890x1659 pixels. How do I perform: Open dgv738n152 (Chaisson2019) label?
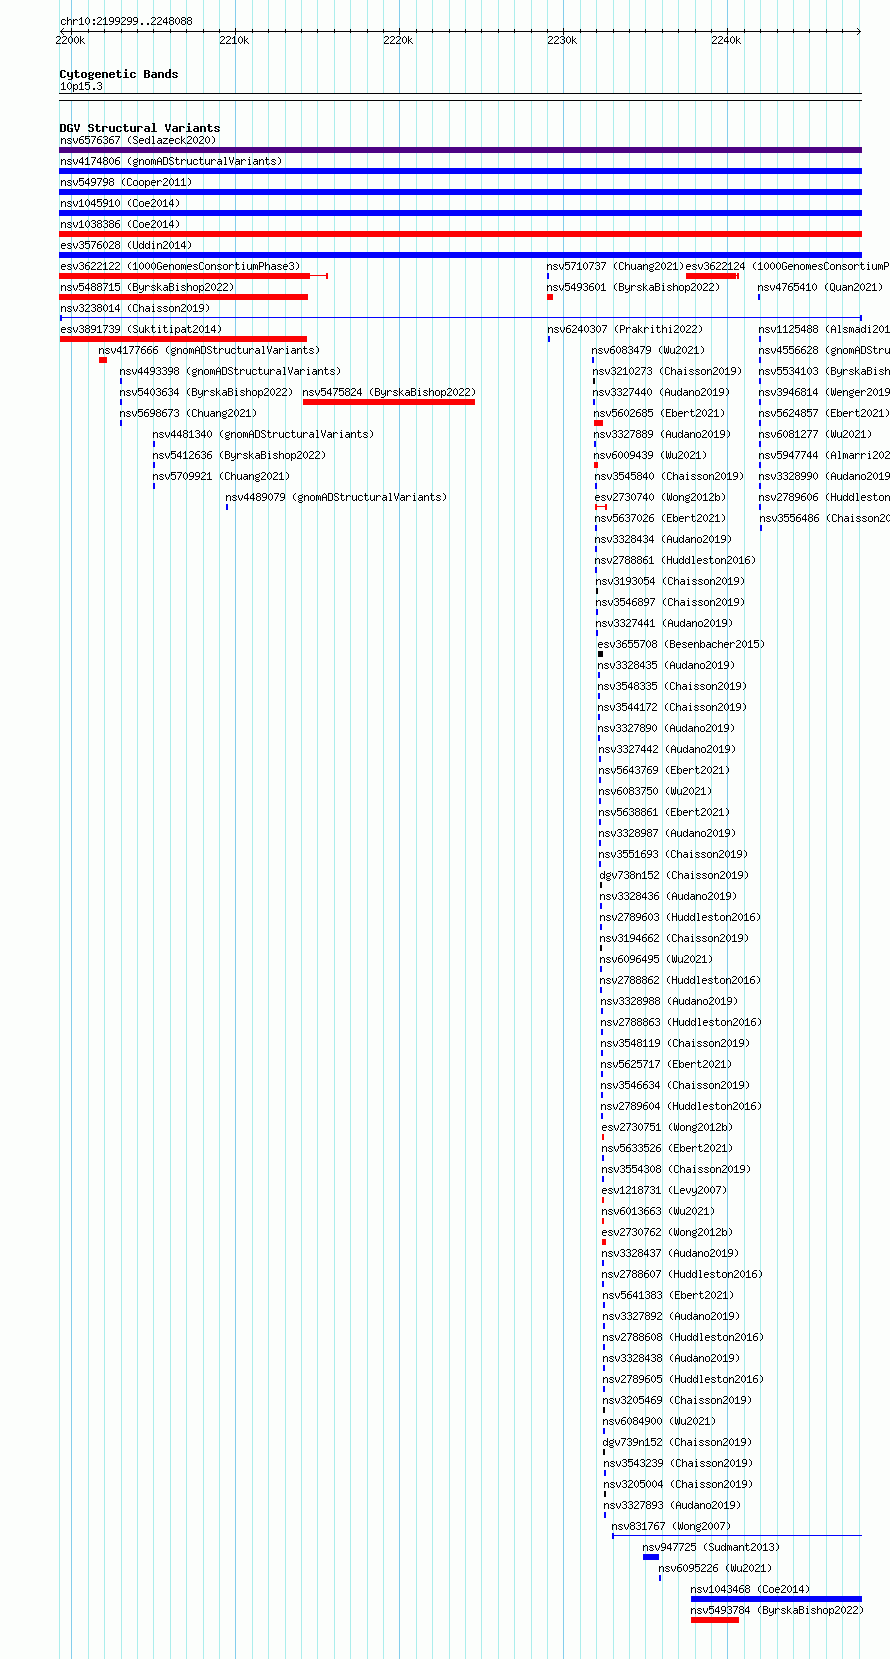(x=674, y=875)
